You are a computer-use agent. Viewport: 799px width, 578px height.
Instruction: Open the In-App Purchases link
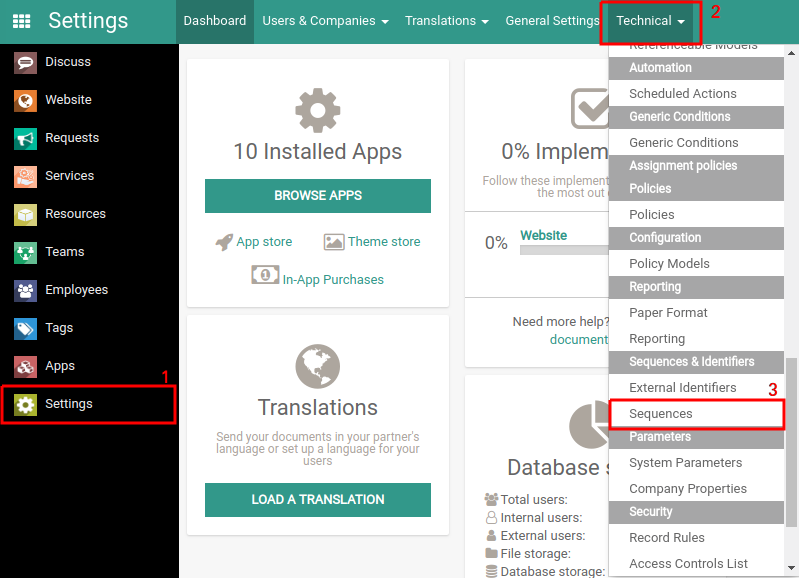pos(333,280)
